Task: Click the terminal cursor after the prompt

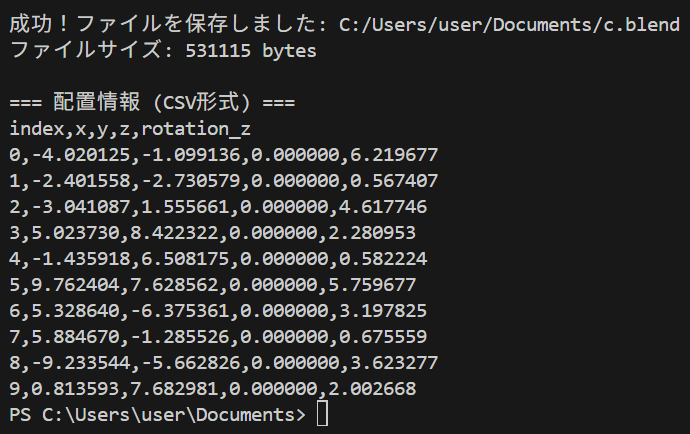Action: 322,414
